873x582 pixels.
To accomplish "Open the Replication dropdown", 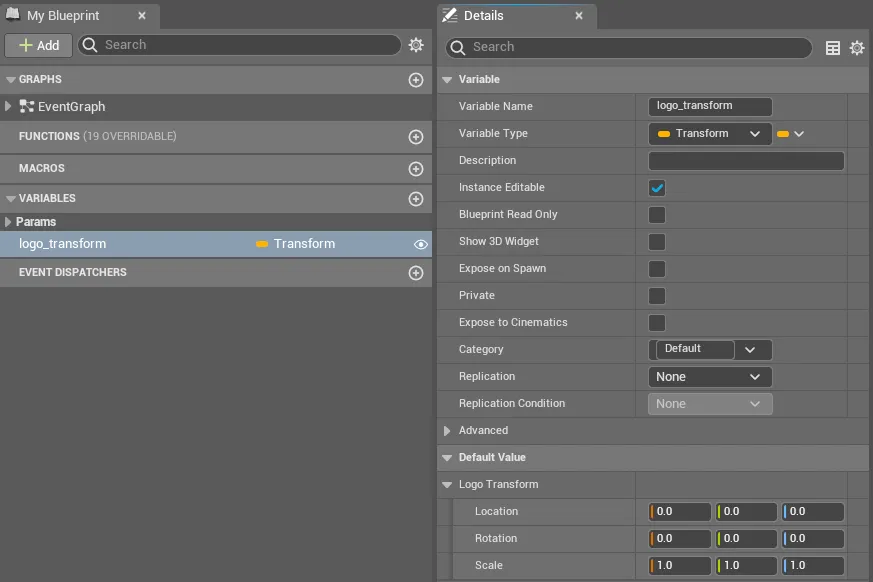I will (710, 377).
